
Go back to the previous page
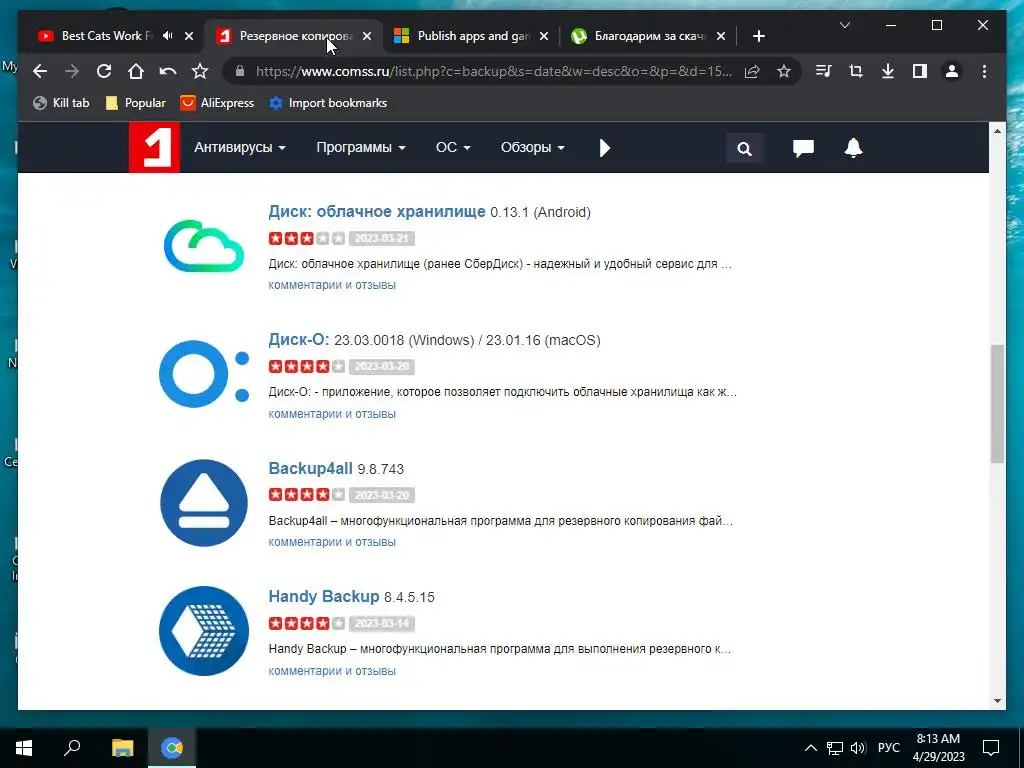coord(40,71)
